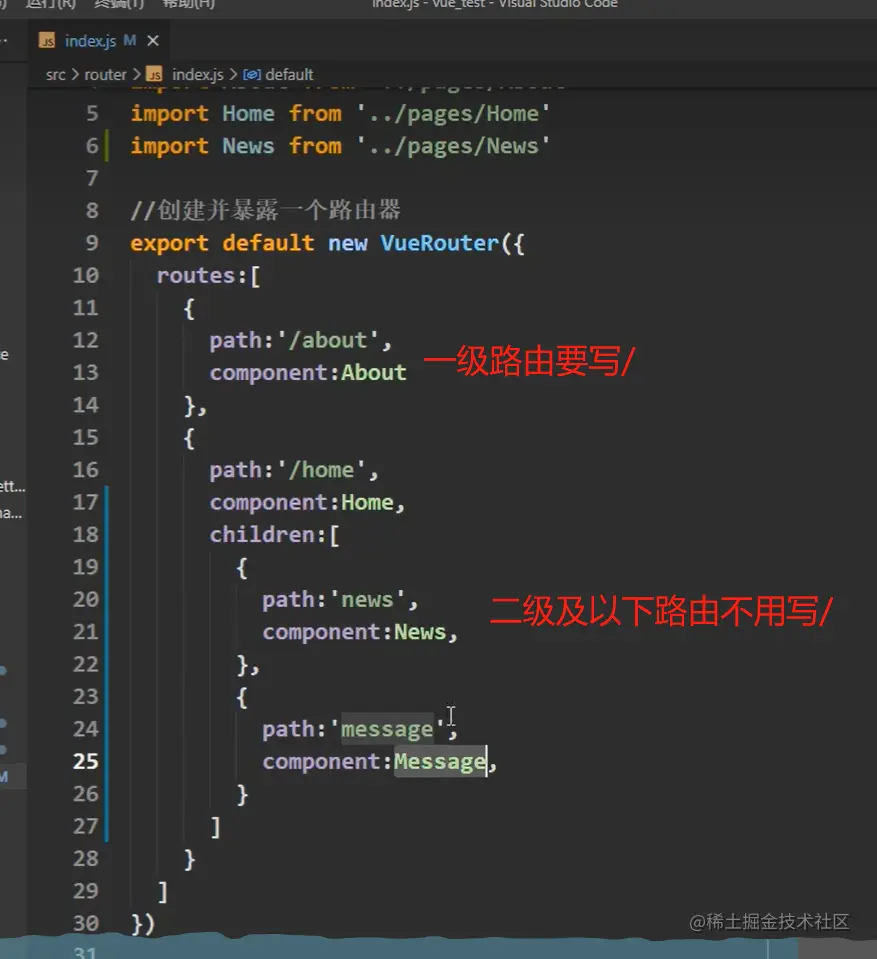The height and width of the screenshot is (959, 877).
Task: Click component:News on line 21
Action: [x=355, y=632]
